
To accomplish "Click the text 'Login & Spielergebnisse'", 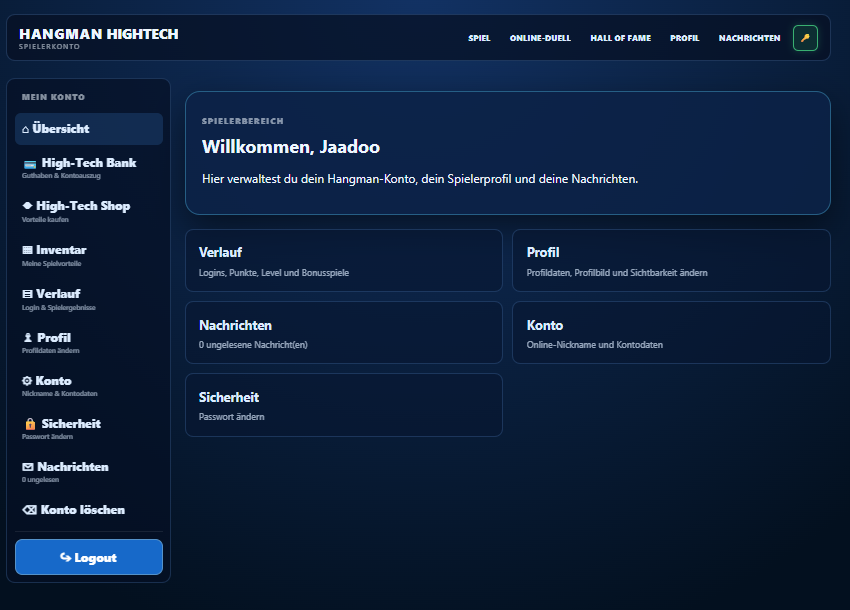I will 59,307.
